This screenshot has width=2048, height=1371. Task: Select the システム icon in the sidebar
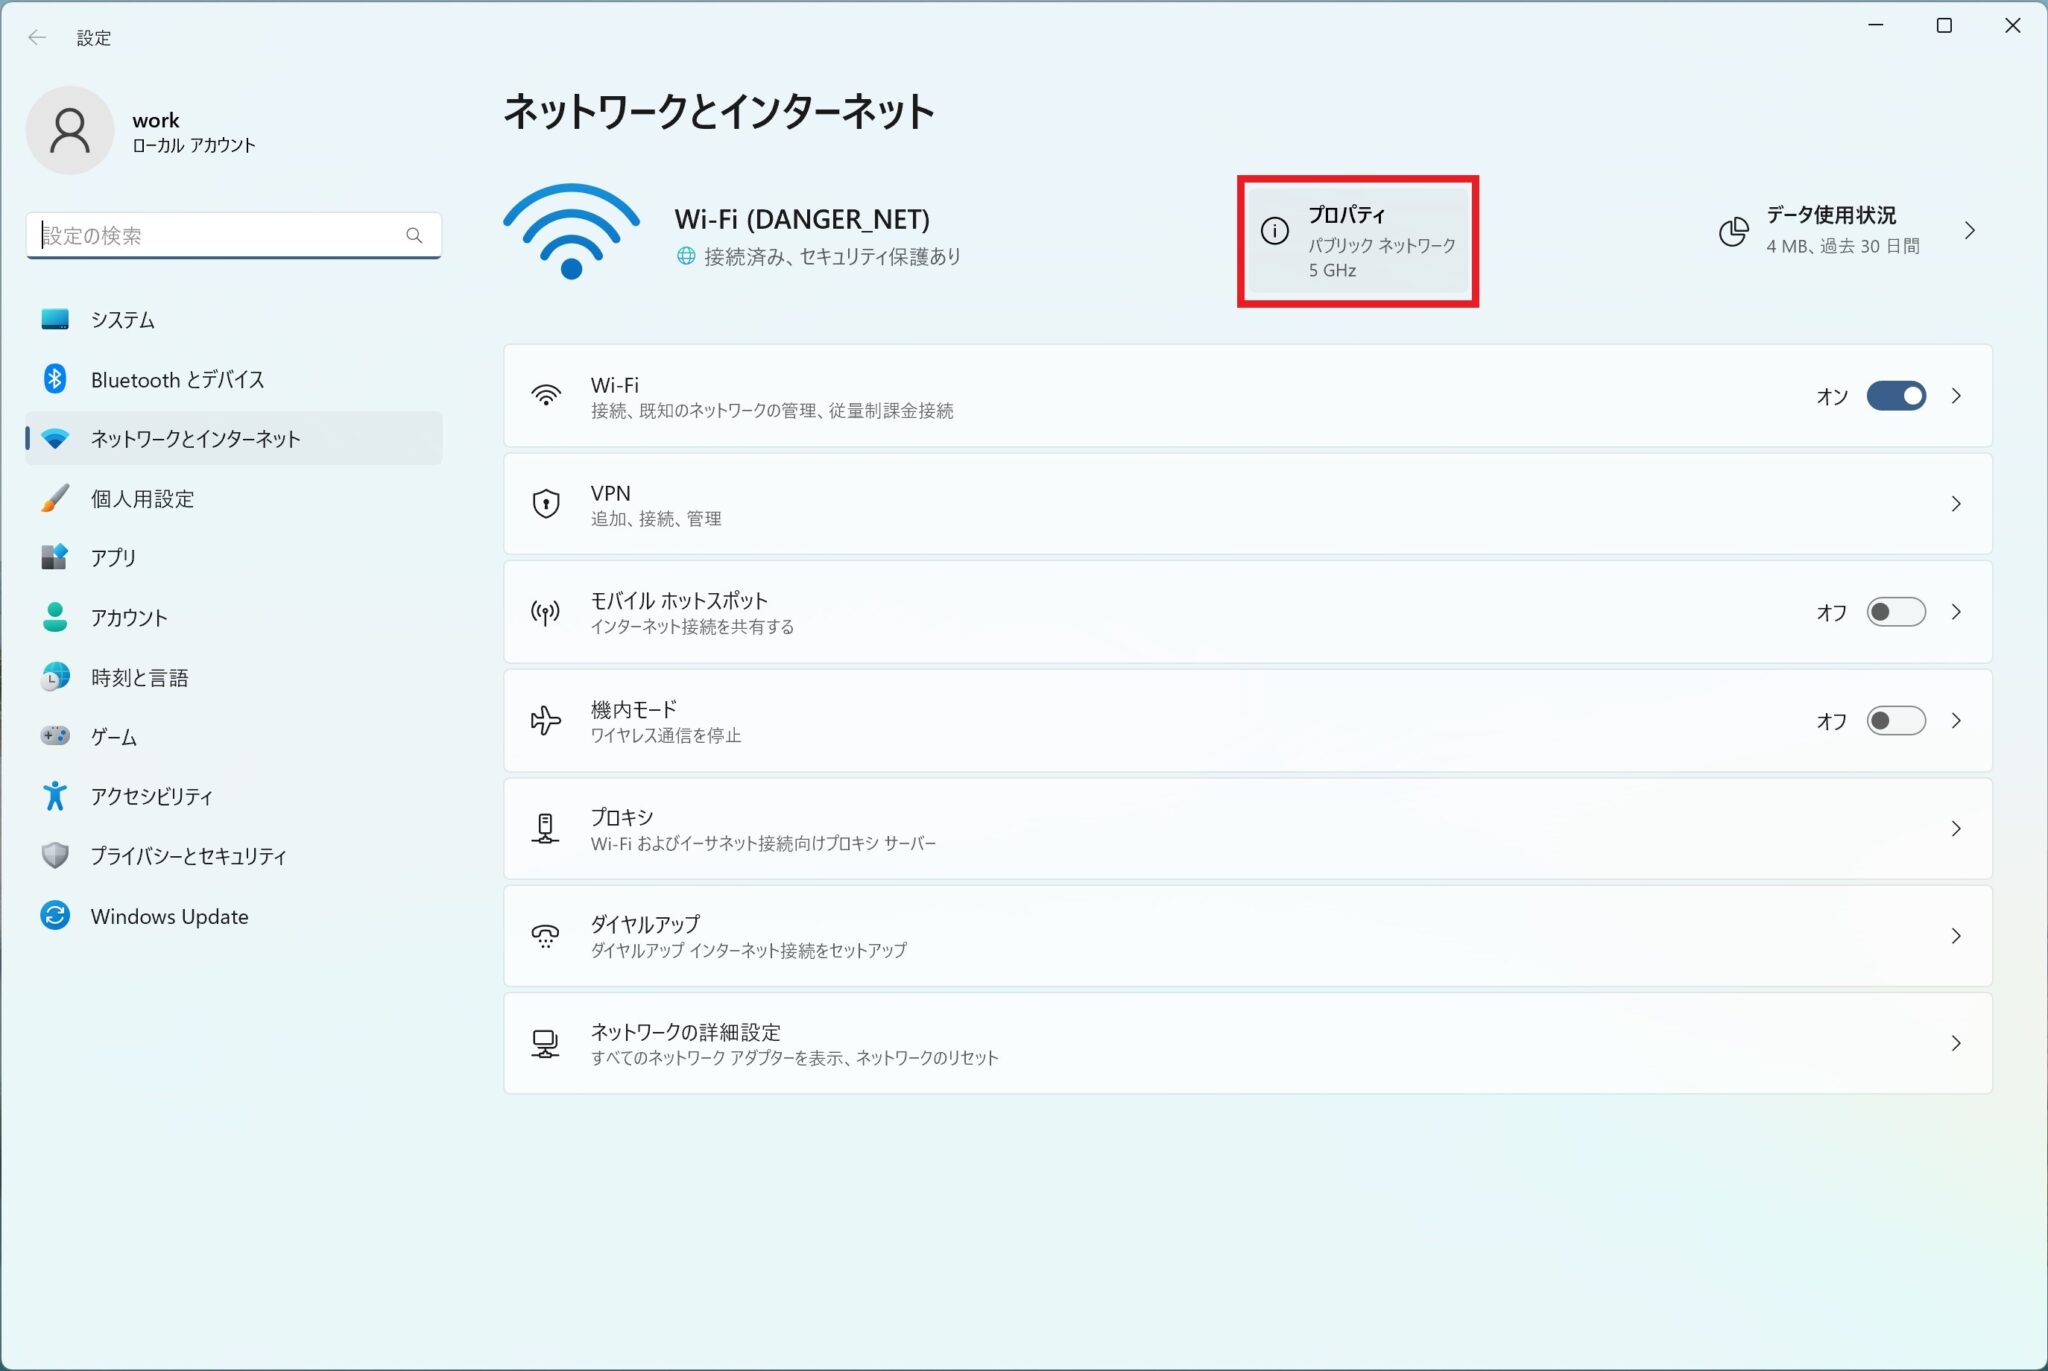tap(55, 319)
